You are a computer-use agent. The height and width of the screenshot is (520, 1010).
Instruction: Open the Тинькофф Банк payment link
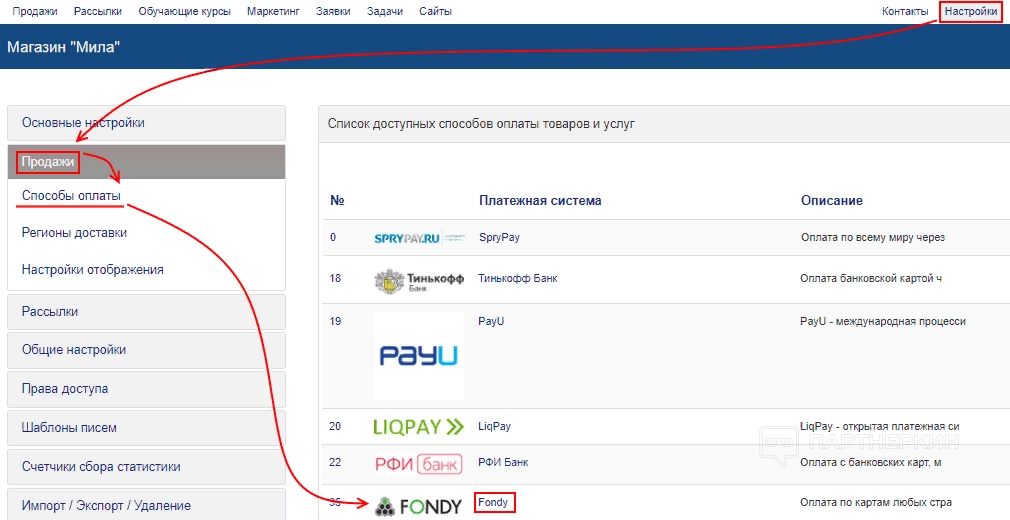[518, 278]
